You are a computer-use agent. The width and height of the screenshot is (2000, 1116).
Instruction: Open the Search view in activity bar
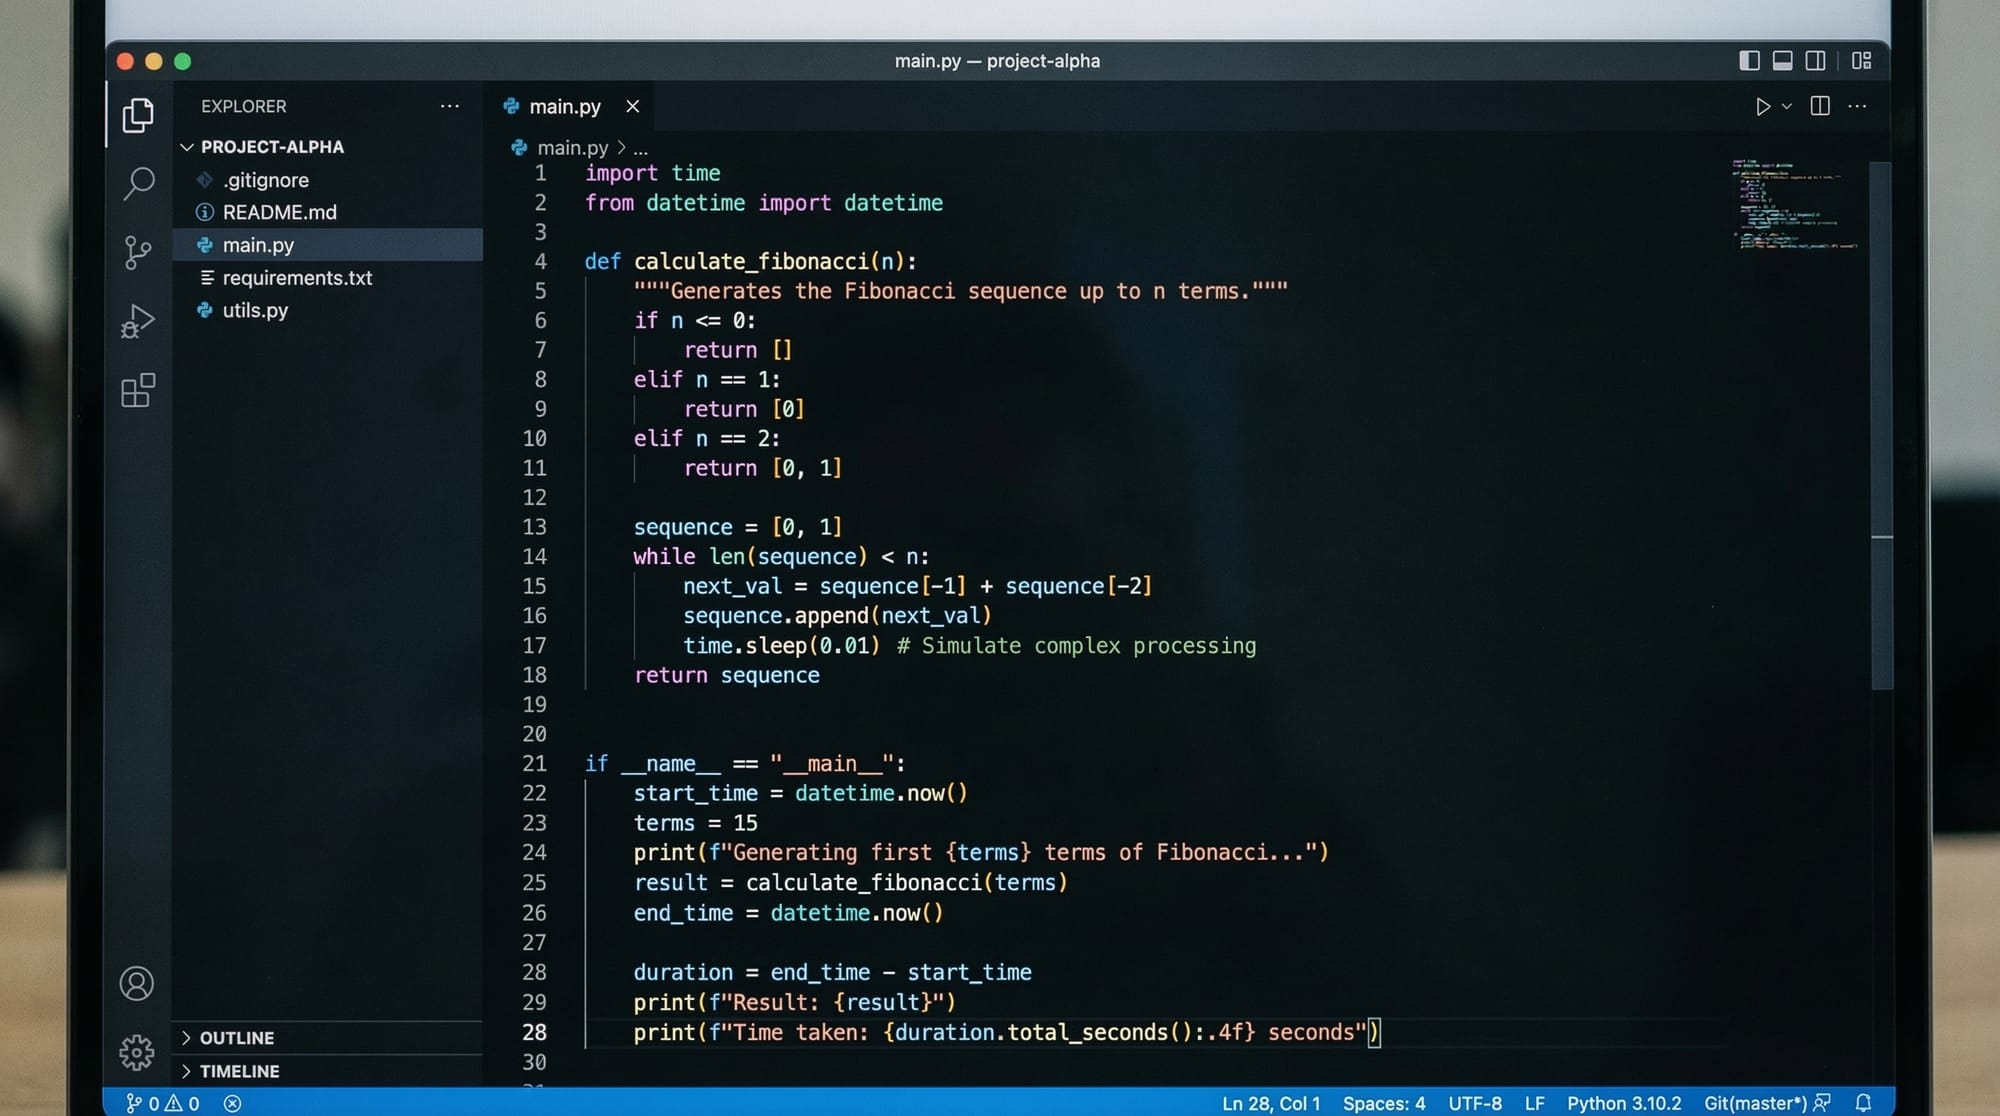pos(138,183)
